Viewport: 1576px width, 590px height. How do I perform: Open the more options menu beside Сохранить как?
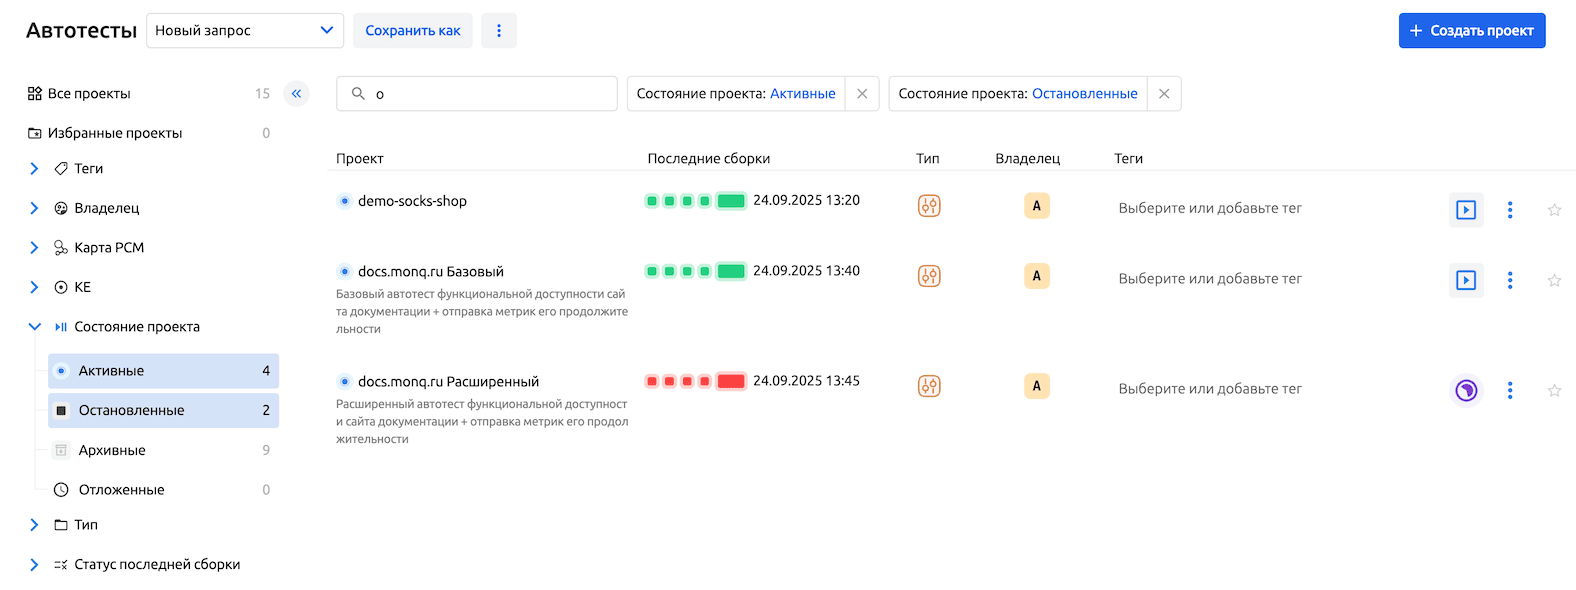[x=499, y=31]
